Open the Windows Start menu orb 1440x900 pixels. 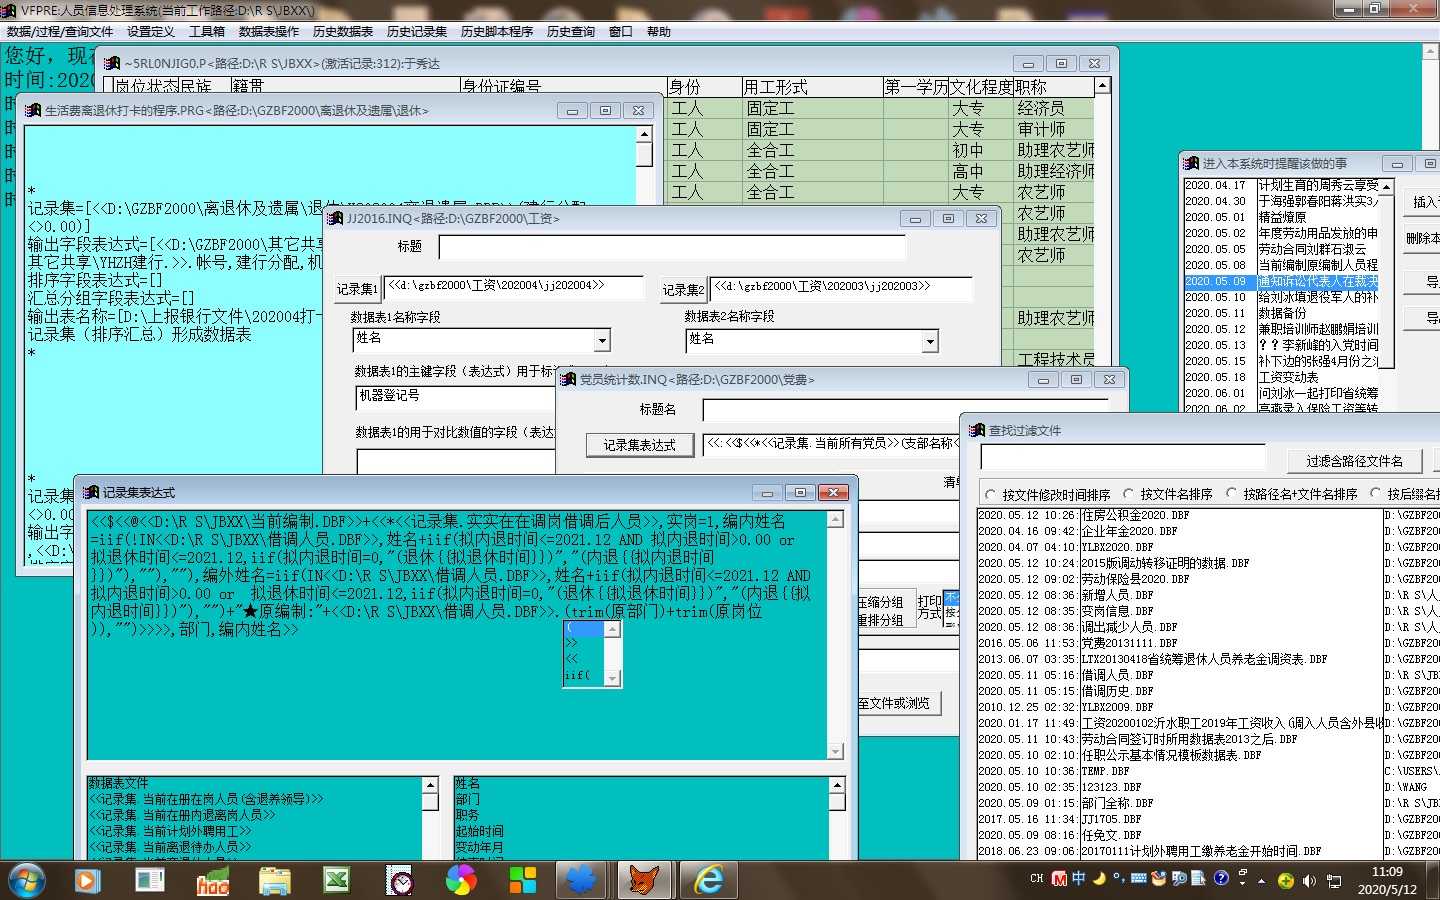pyautogui.click(x=27, y=880)
